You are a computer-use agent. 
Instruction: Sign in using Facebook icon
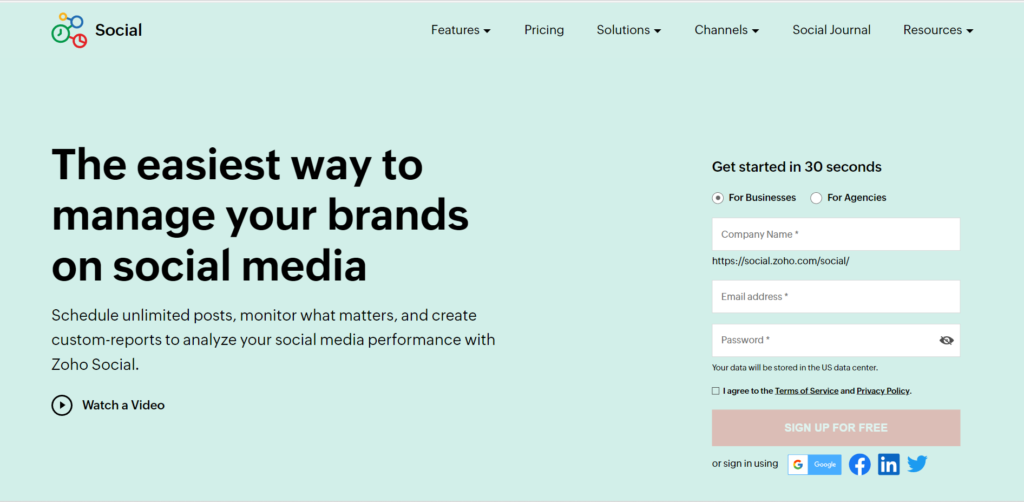[859, 464]
